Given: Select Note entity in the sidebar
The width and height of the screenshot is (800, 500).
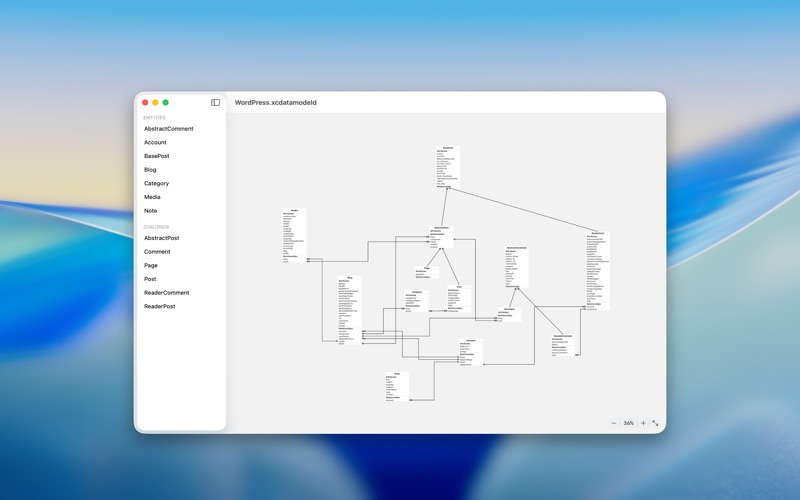Looking at the screenshot, I should [x=150, y=211].
